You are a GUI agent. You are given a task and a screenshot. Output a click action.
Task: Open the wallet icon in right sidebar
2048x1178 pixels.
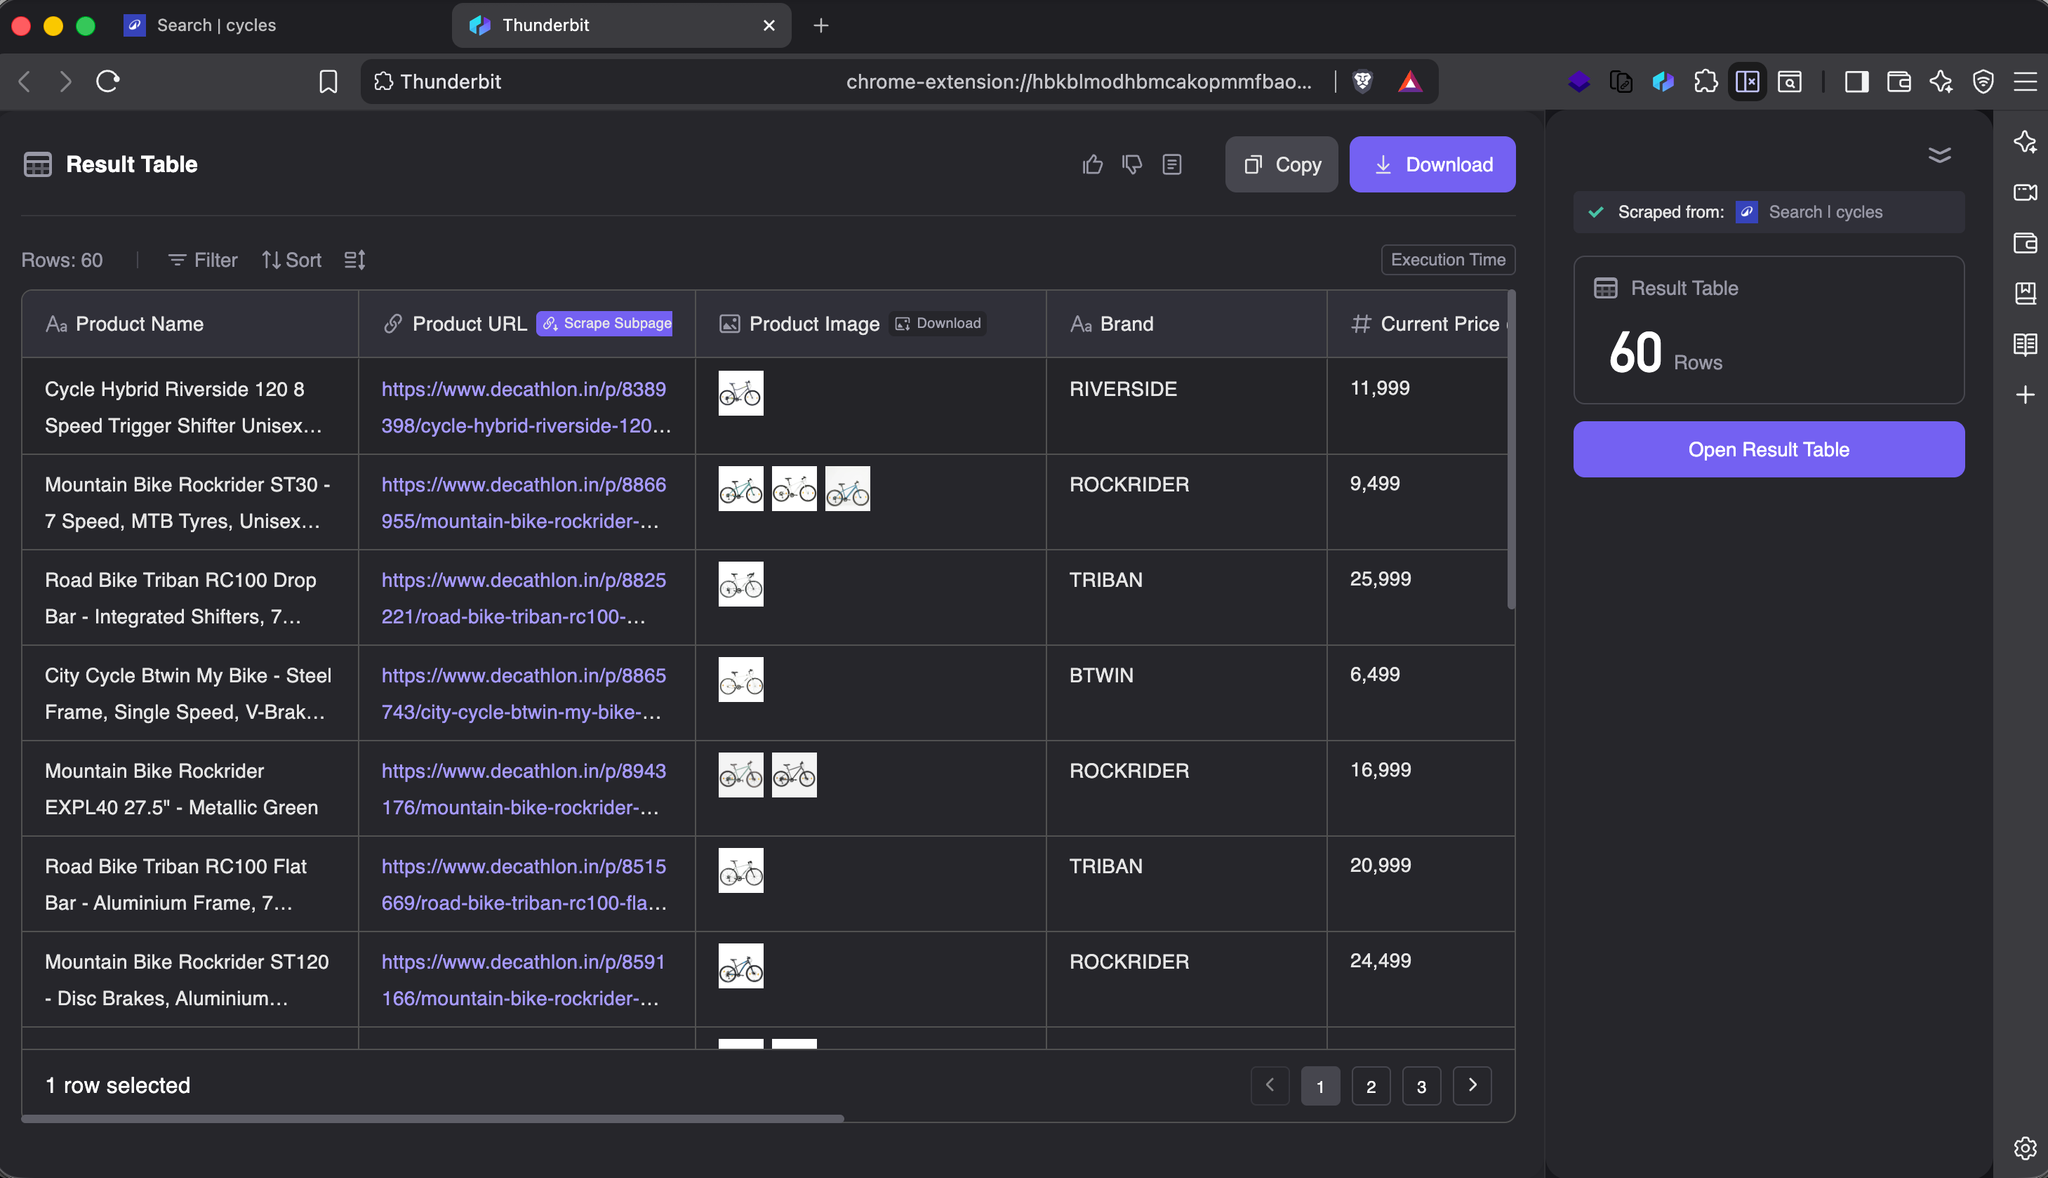(x=2027, y=243)
